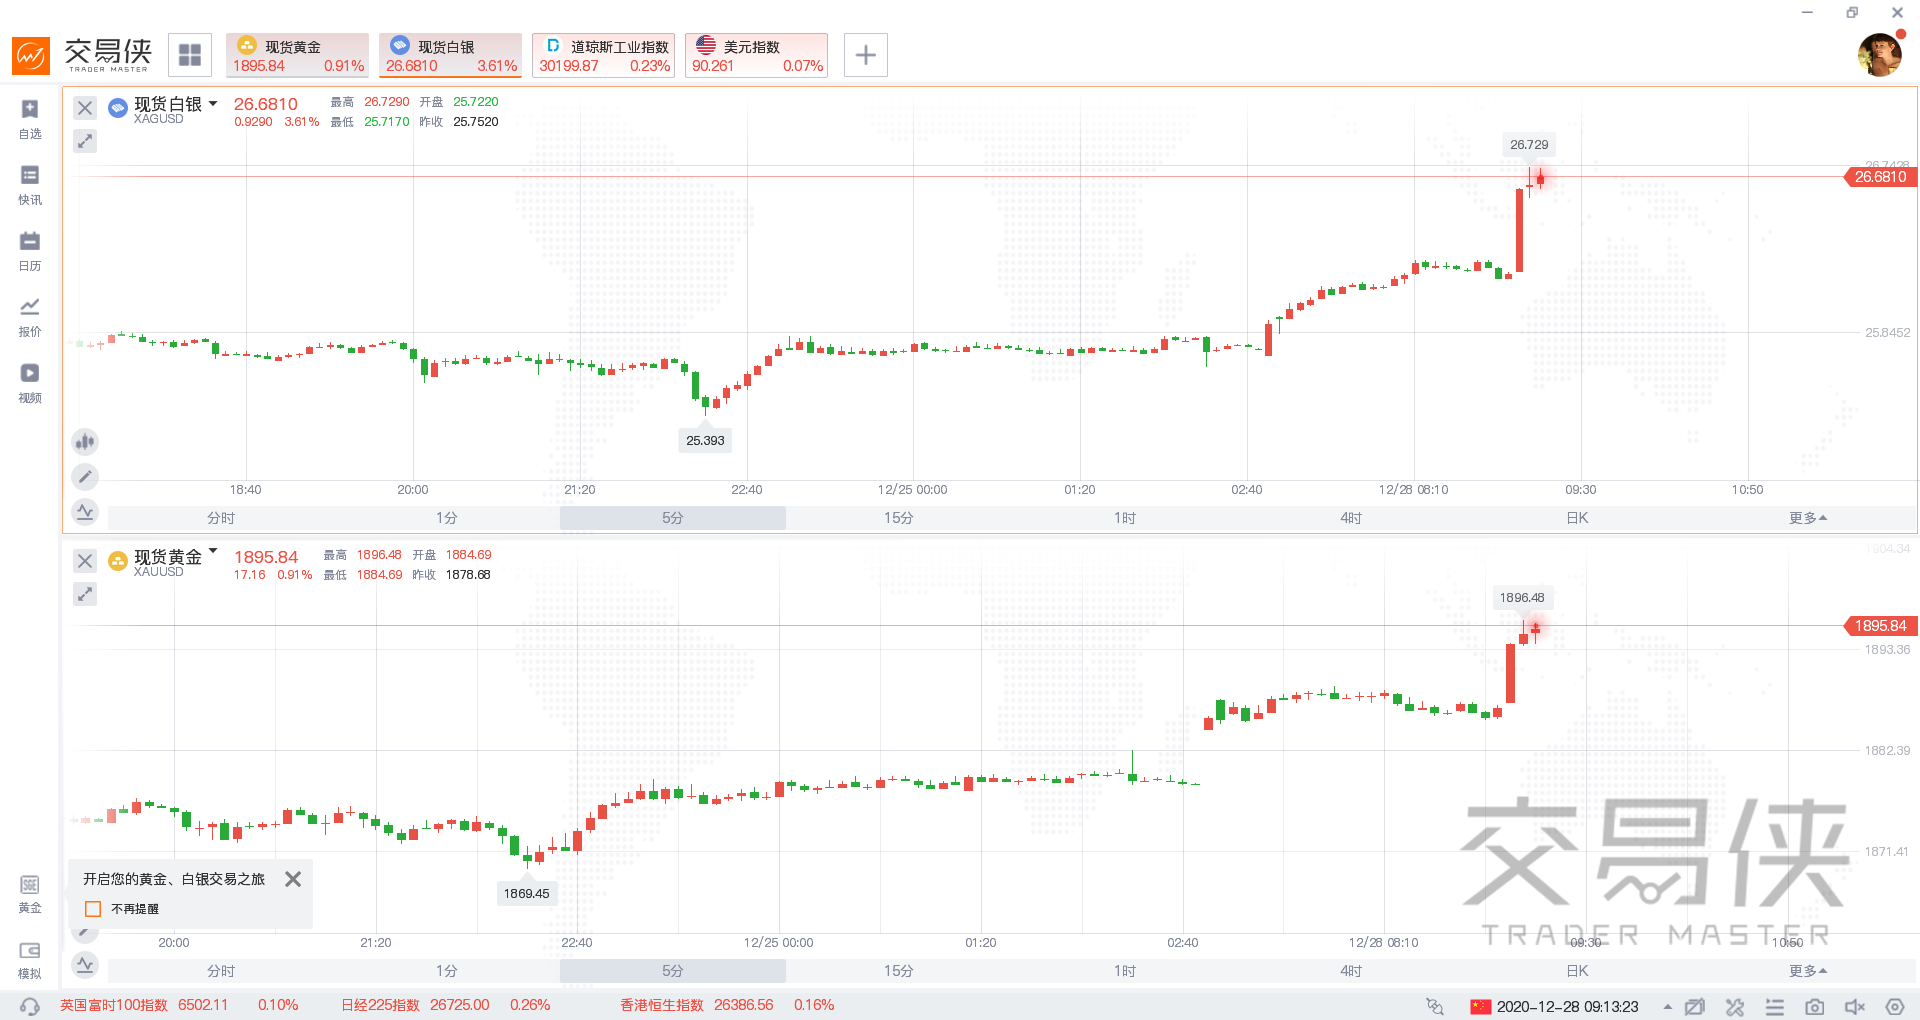Select 5分 timeframe on silver chart
Screen dimensions: 1920x1020
pyautogui.click(x=673, y=518)
